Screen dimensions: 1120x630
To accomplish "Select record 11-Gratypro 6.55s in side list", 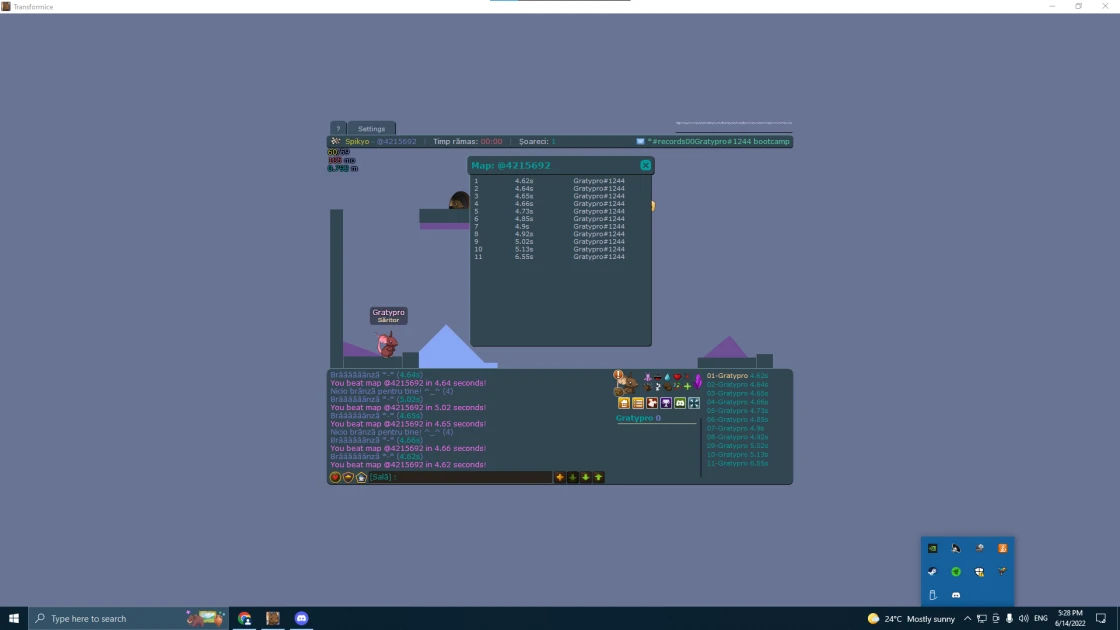I will coord(737,463).
